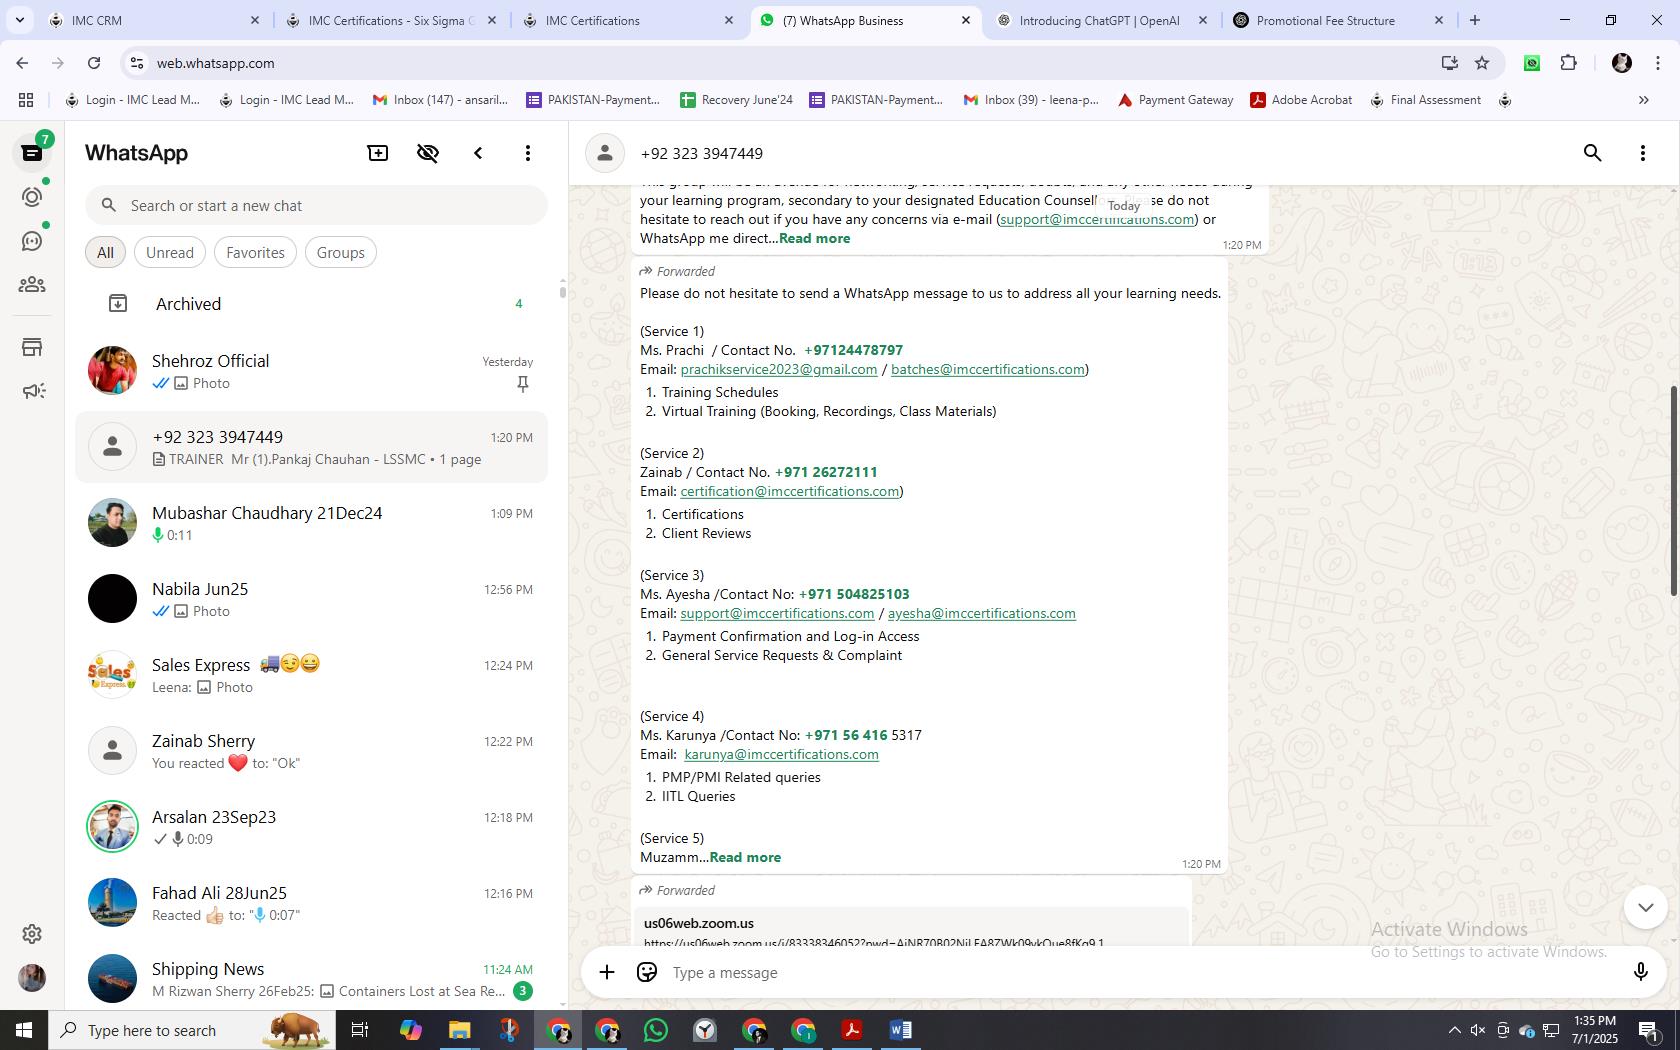Open batches@imccertifications.com email link
The height and width of the screenshot is (1050, 1680).
tap(988, 369)
